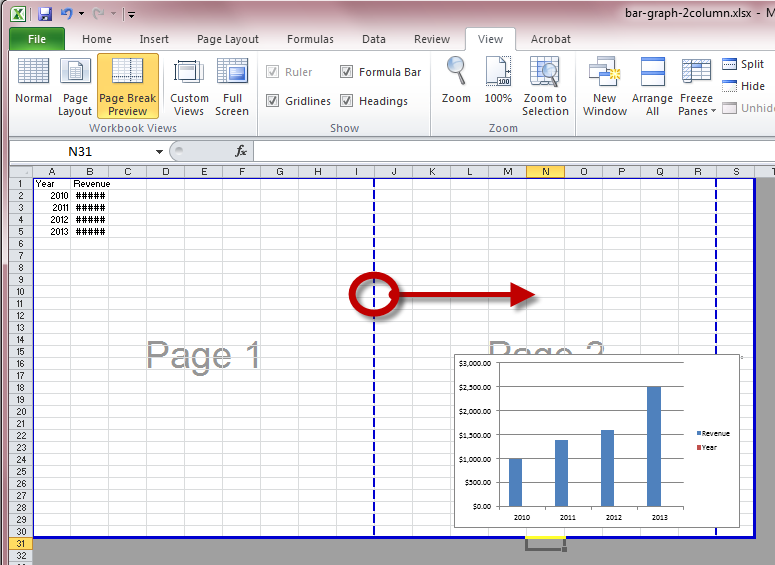Click inside the formula bar input

tap(514, 151)
